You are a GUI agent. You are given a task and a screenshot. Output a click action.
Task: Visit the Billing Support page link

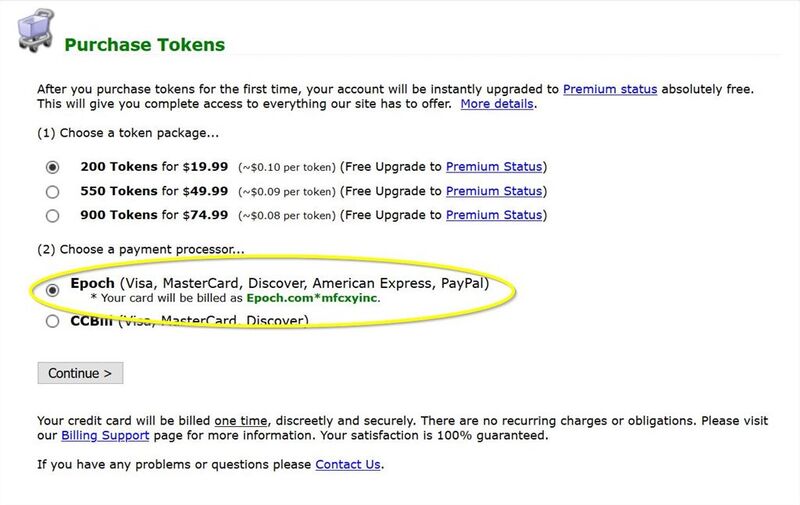tap(105, 436)
